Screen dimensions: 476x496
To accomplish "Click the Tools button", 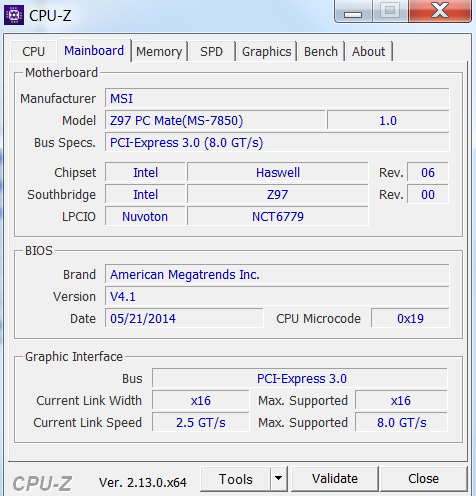I will pos(235,479).
